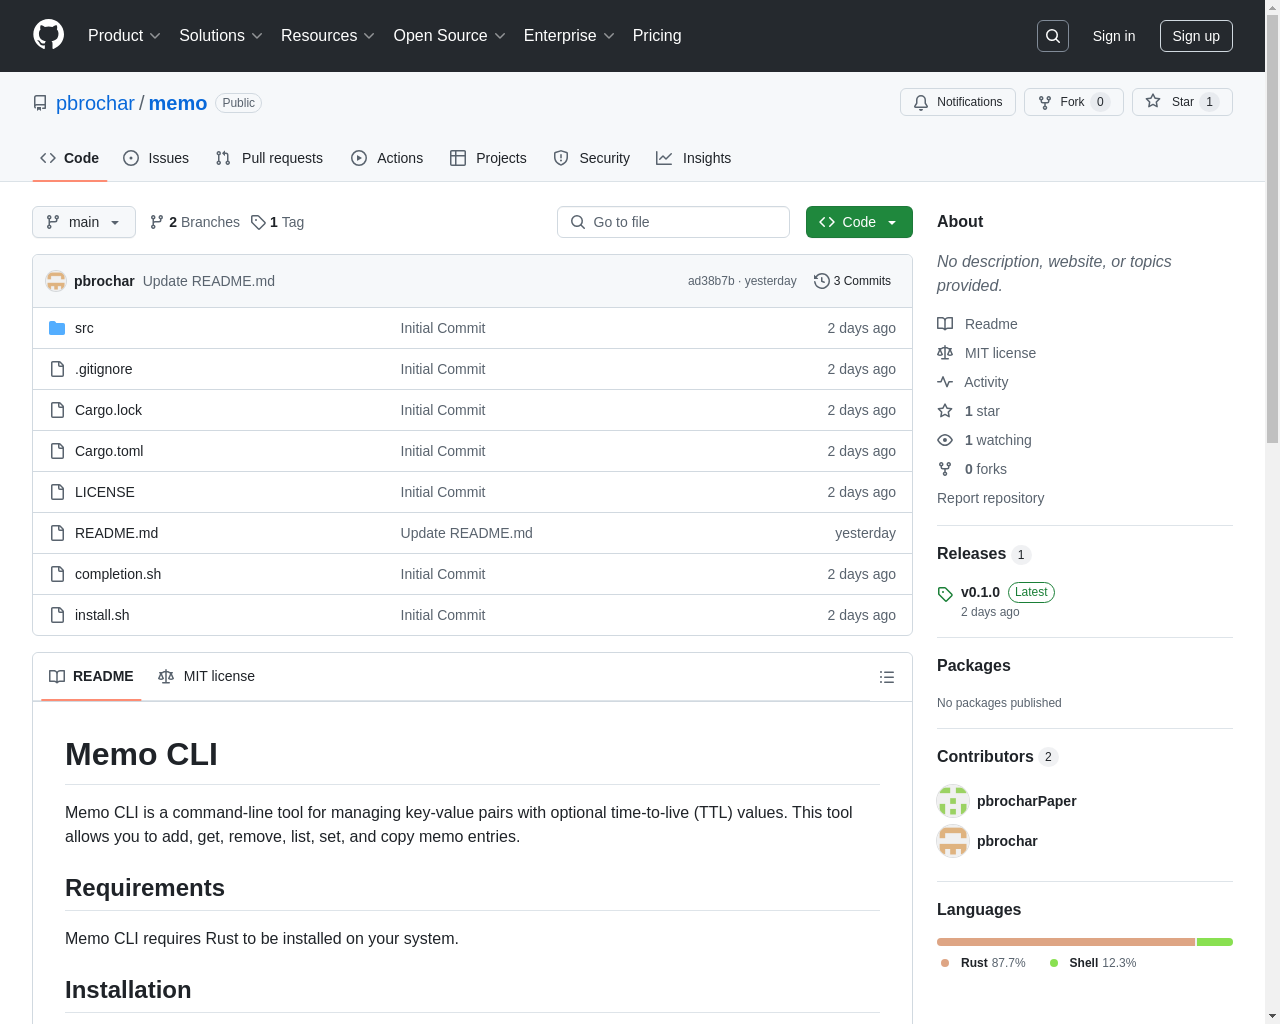
Task: Star the repository with Star button
Action: point(1182,102)
